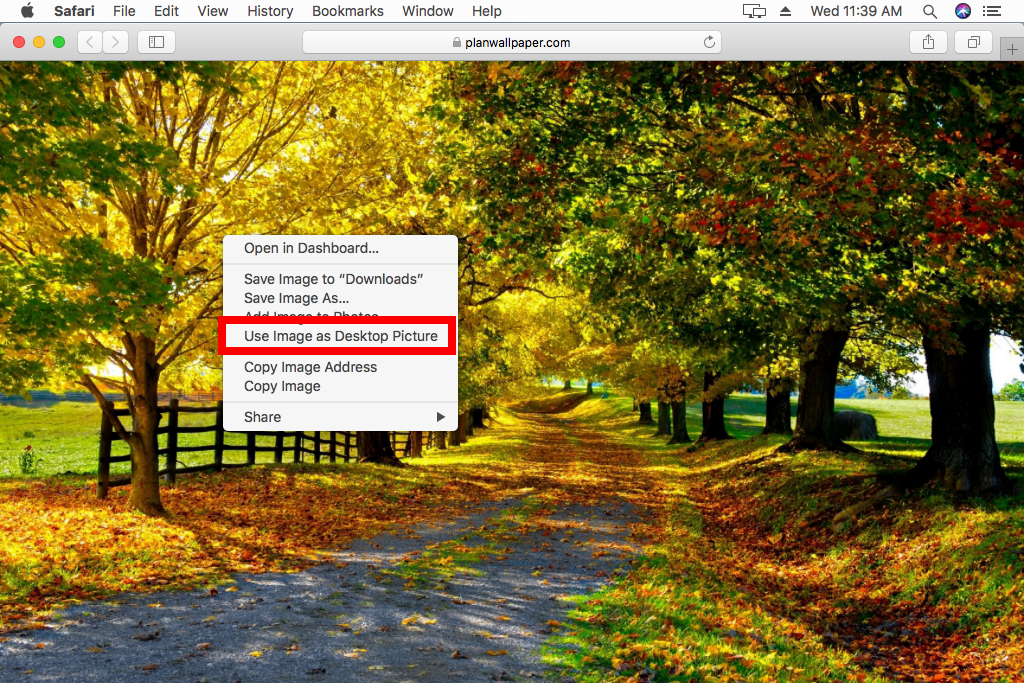
Task: Select Copy Image Address option
Action: tap(310, 367)
